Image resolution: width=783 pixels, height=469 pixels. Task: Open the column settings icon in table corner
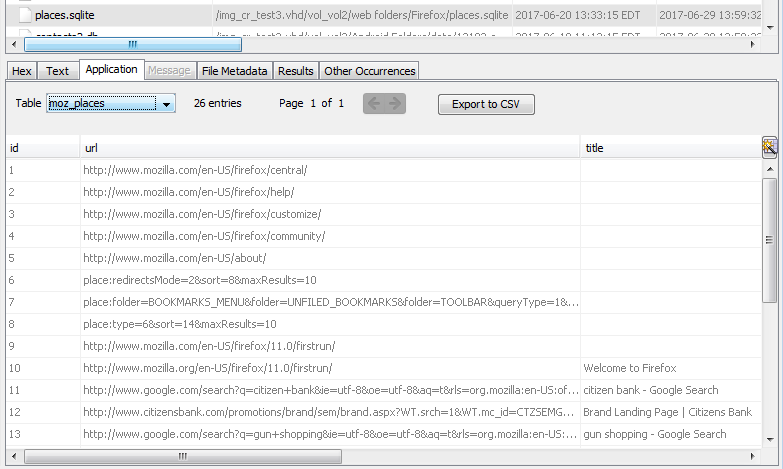tap(770, 147)
